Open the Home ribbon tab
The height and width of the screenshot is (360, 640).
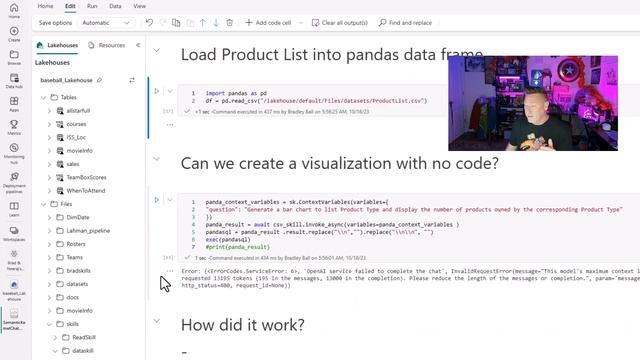45,6
